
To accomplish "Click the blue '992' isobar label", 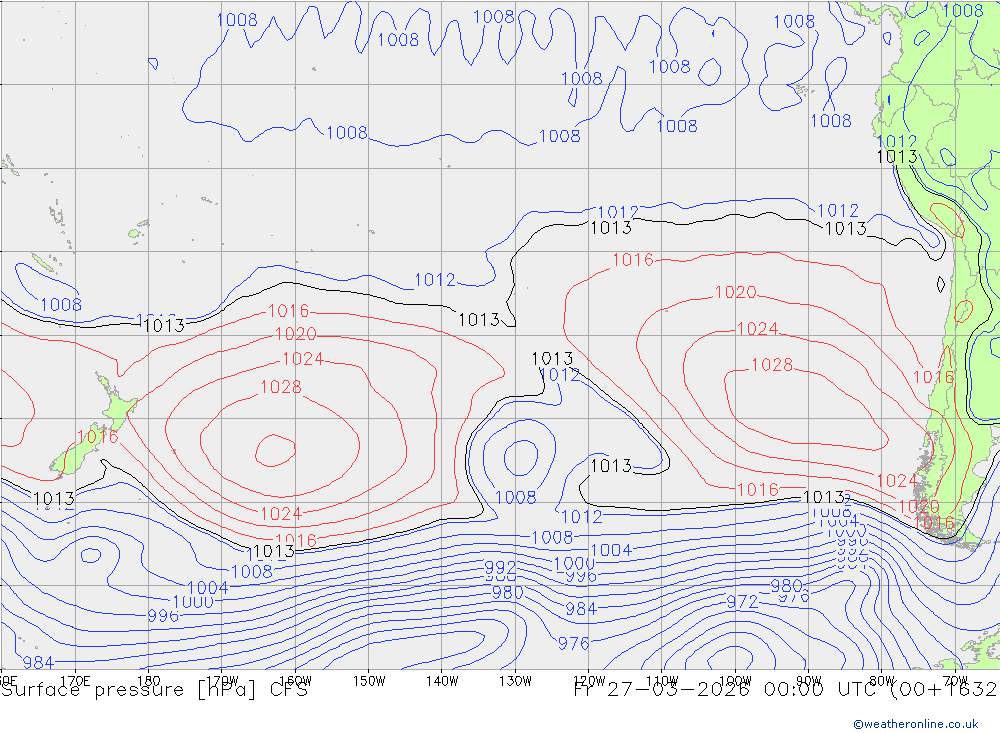I will (500, 566).
